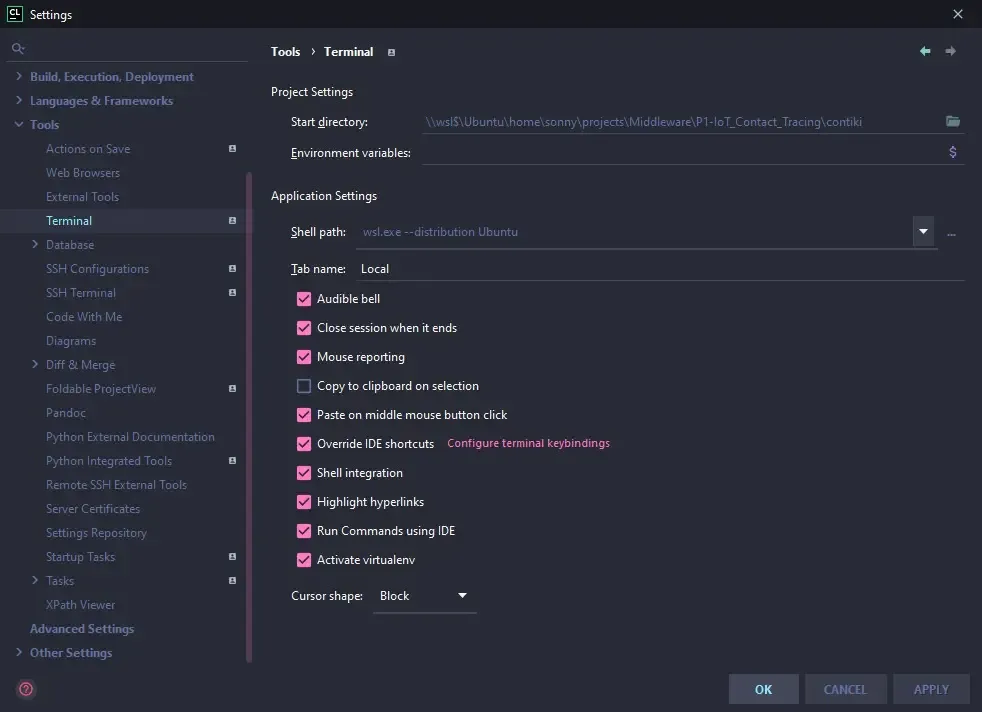Click the search magnifier icon in settings
This screenshot has height=712, width=982.
(x=17, y=48)
